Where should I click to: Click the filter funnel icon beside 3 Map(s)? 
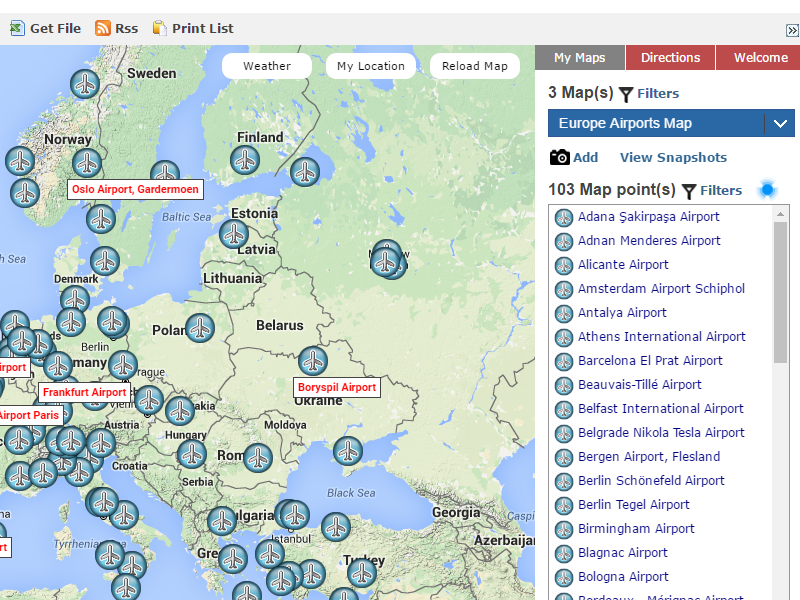(626, 94)
